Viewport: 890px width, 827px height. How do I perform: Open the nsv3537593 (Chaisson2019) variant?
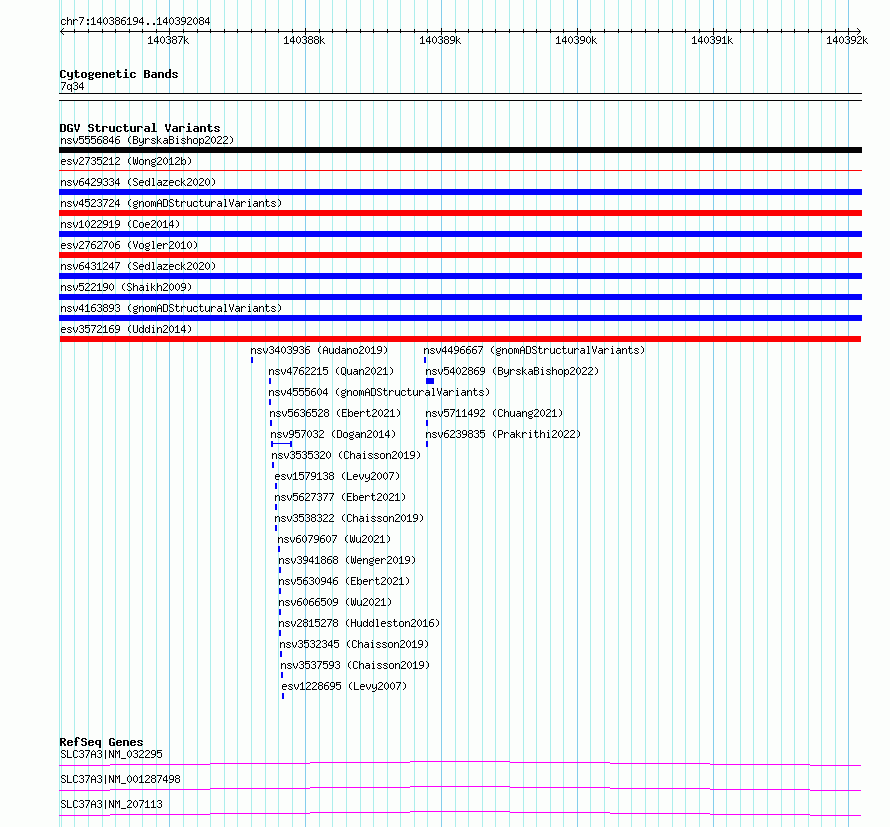[x=355, y=665]
